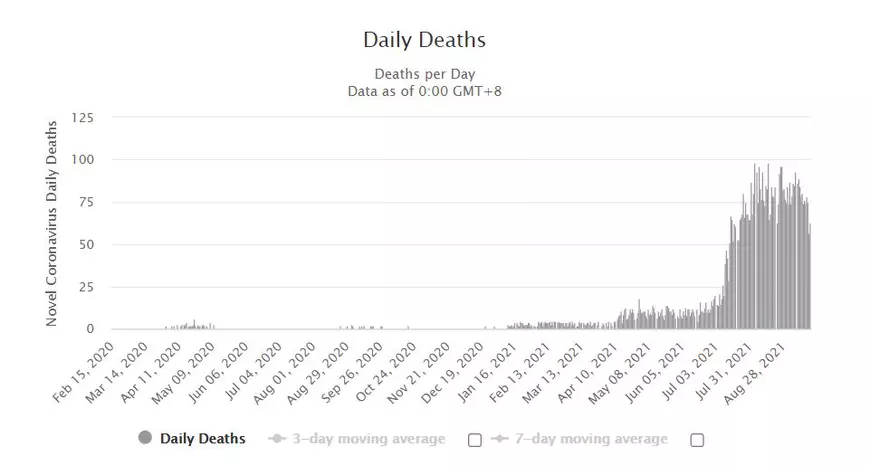The height and width of the screenshot is (466, 870).
Task: Click the Deaths per Day subtitle
Action: tap(424, 74)
